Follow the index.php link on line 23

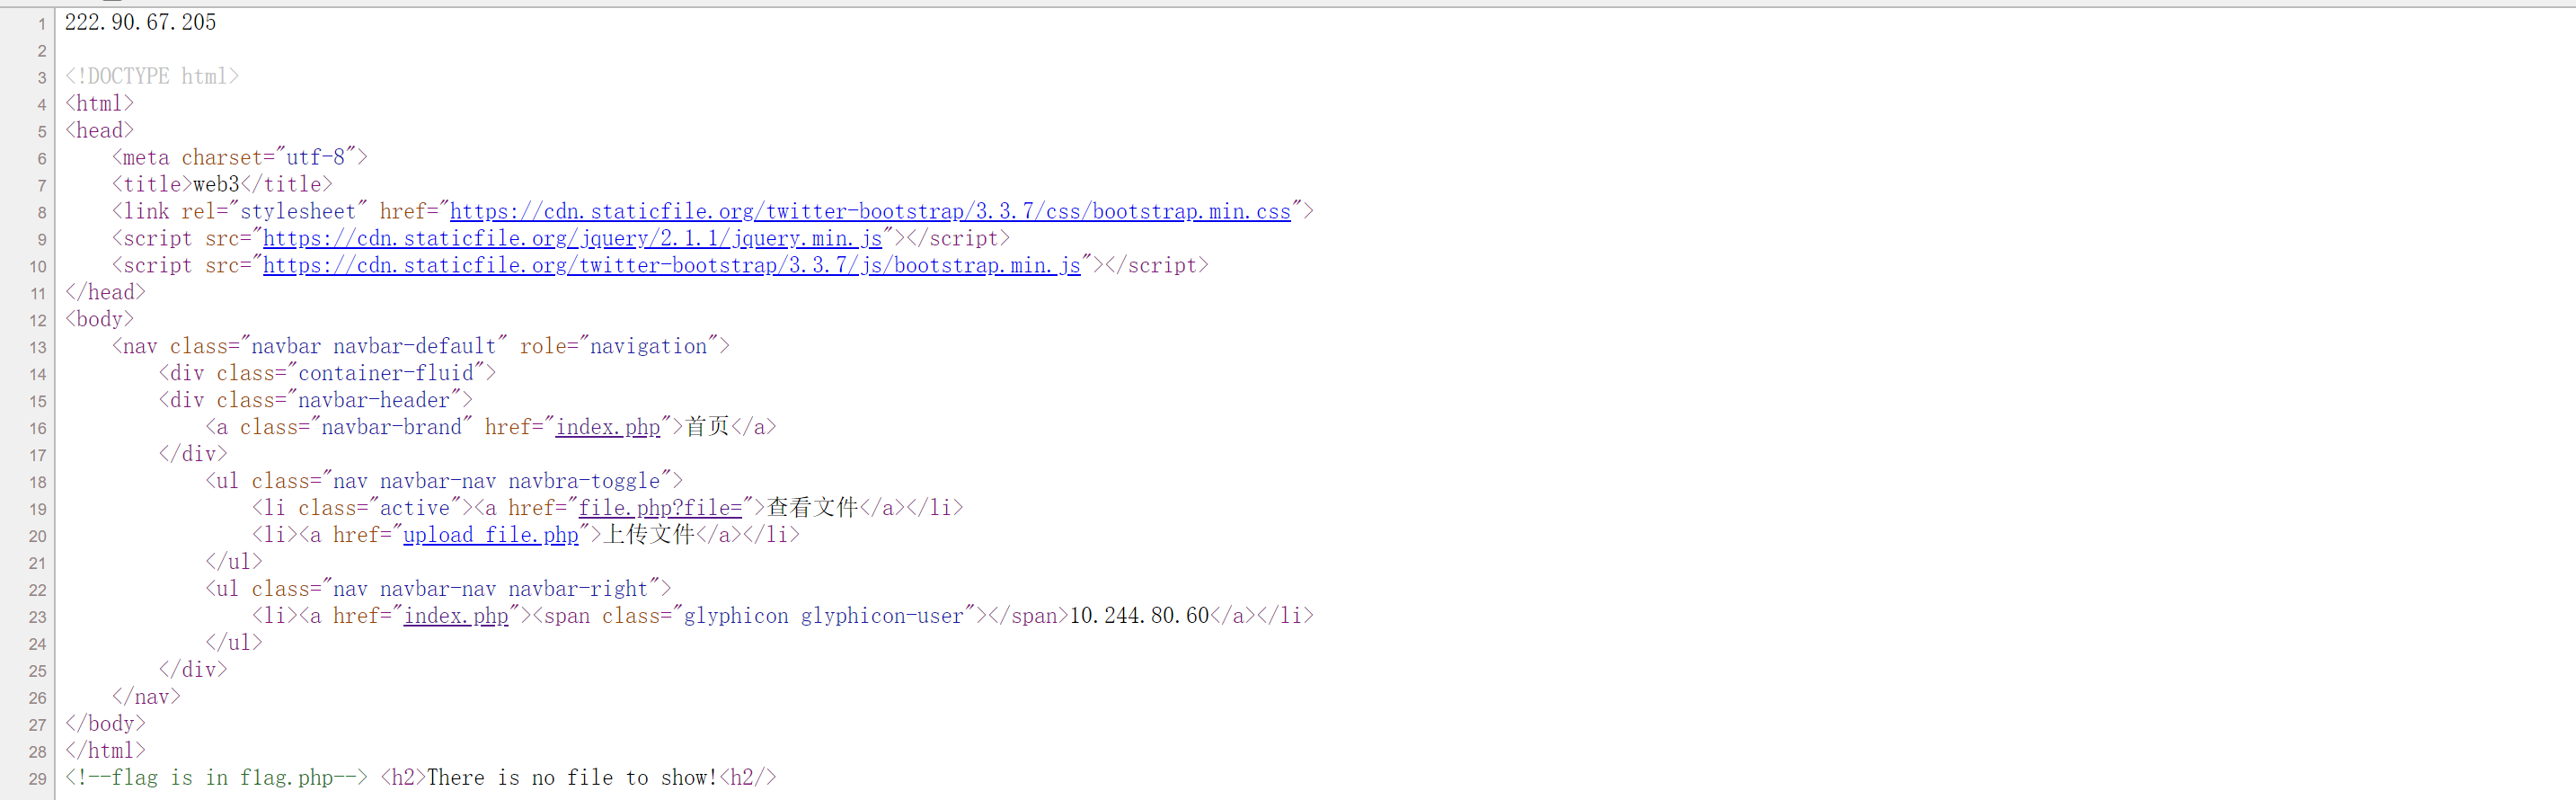click(x=456, y=616)
